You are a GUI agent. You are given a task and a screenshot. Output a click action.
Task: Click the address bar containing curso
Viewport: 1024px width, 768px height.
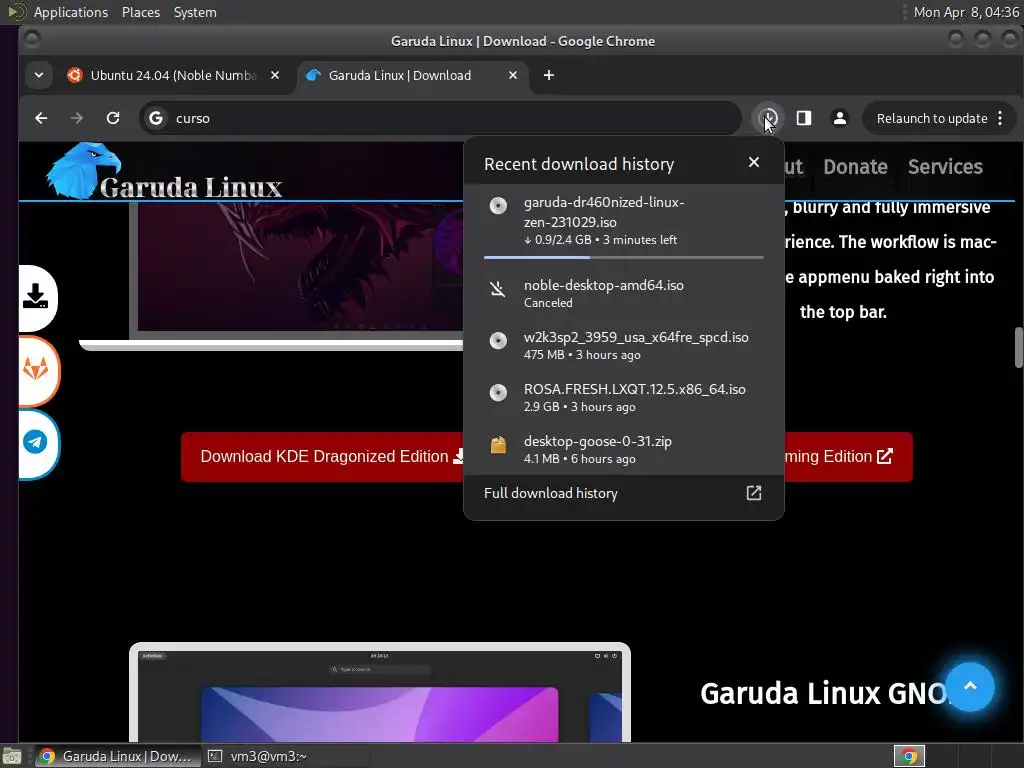(x=440, y=118)
